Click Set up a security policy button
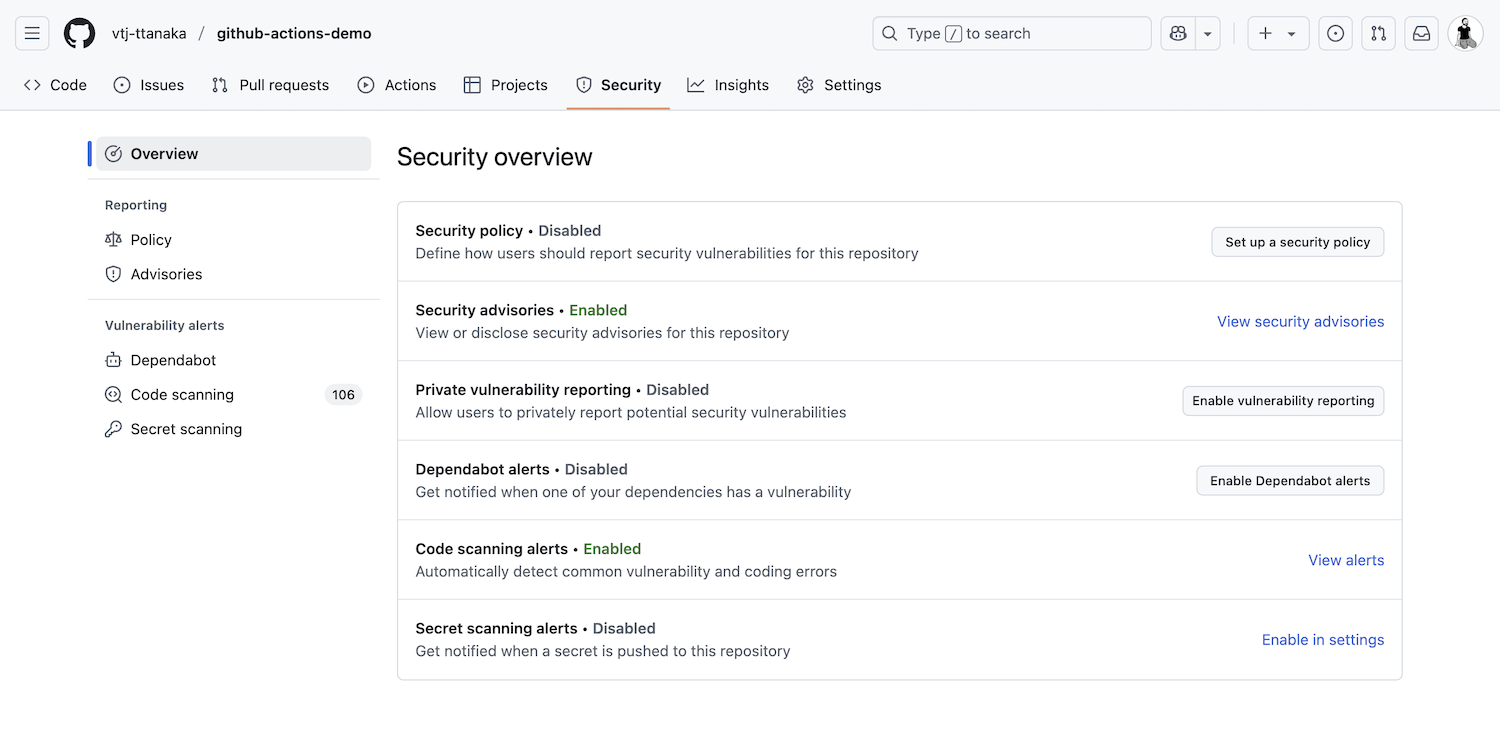Screen dimensions: 1500x731 tap(1297, 242)
